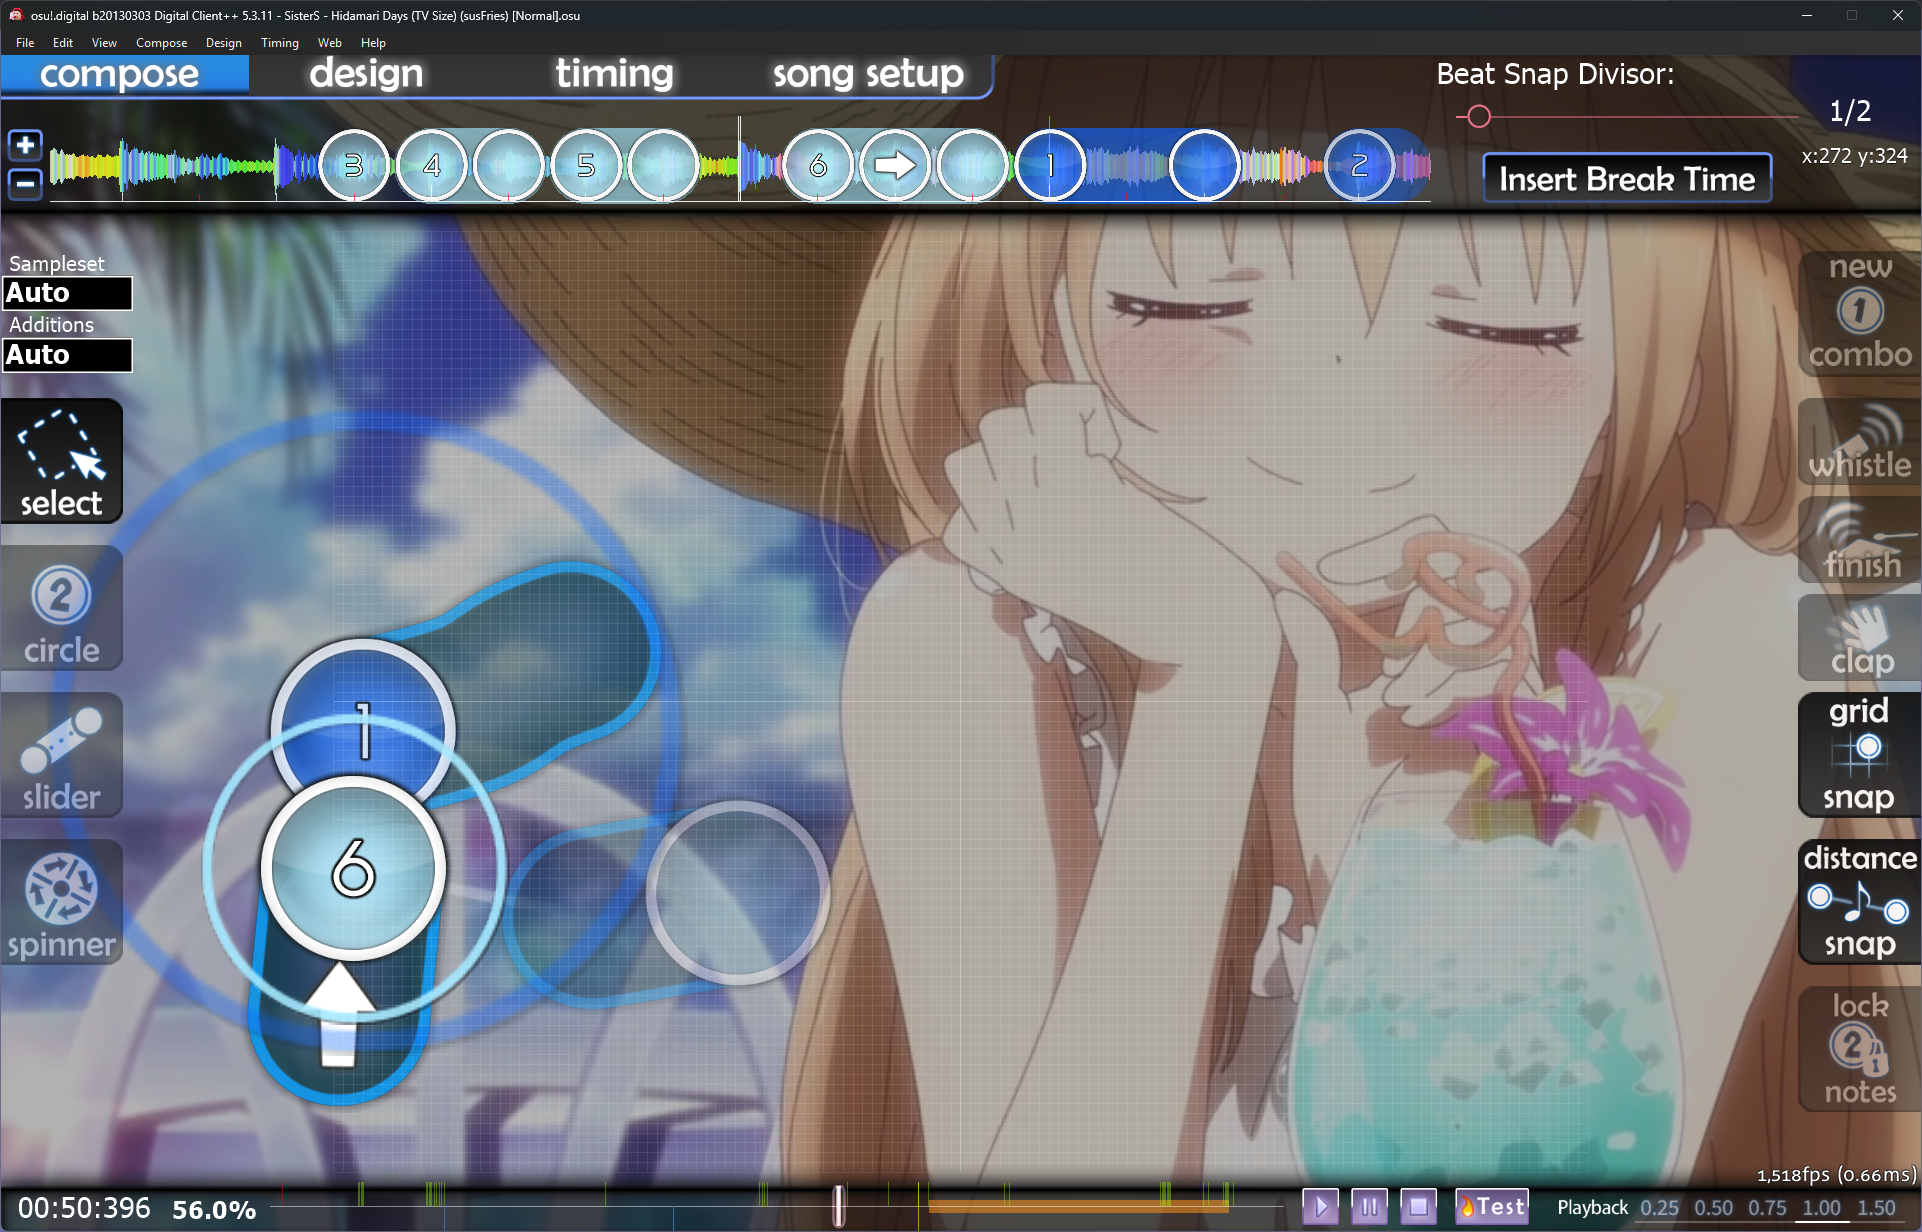Click the play button

(x=1320, y=1207)
